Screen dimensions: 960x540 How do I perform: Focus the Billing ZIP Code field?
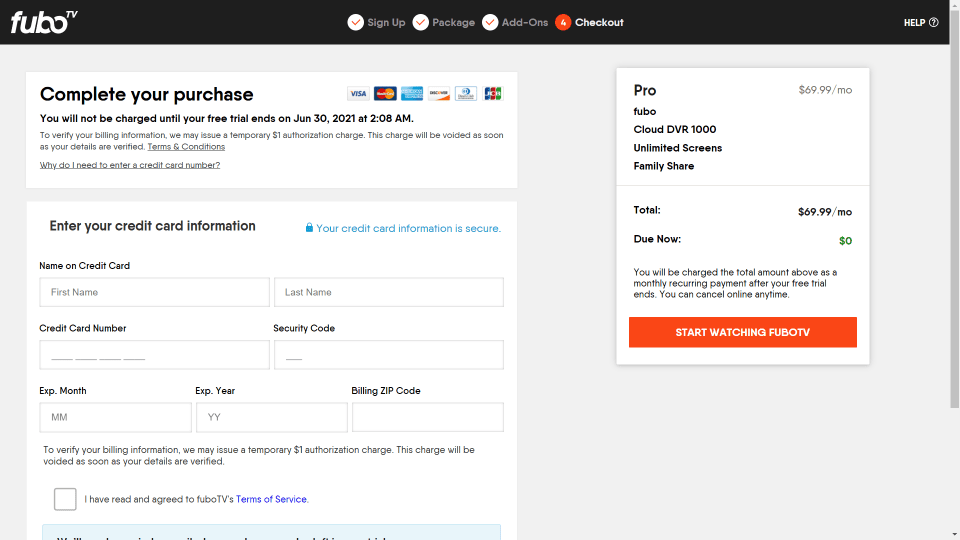428,418
